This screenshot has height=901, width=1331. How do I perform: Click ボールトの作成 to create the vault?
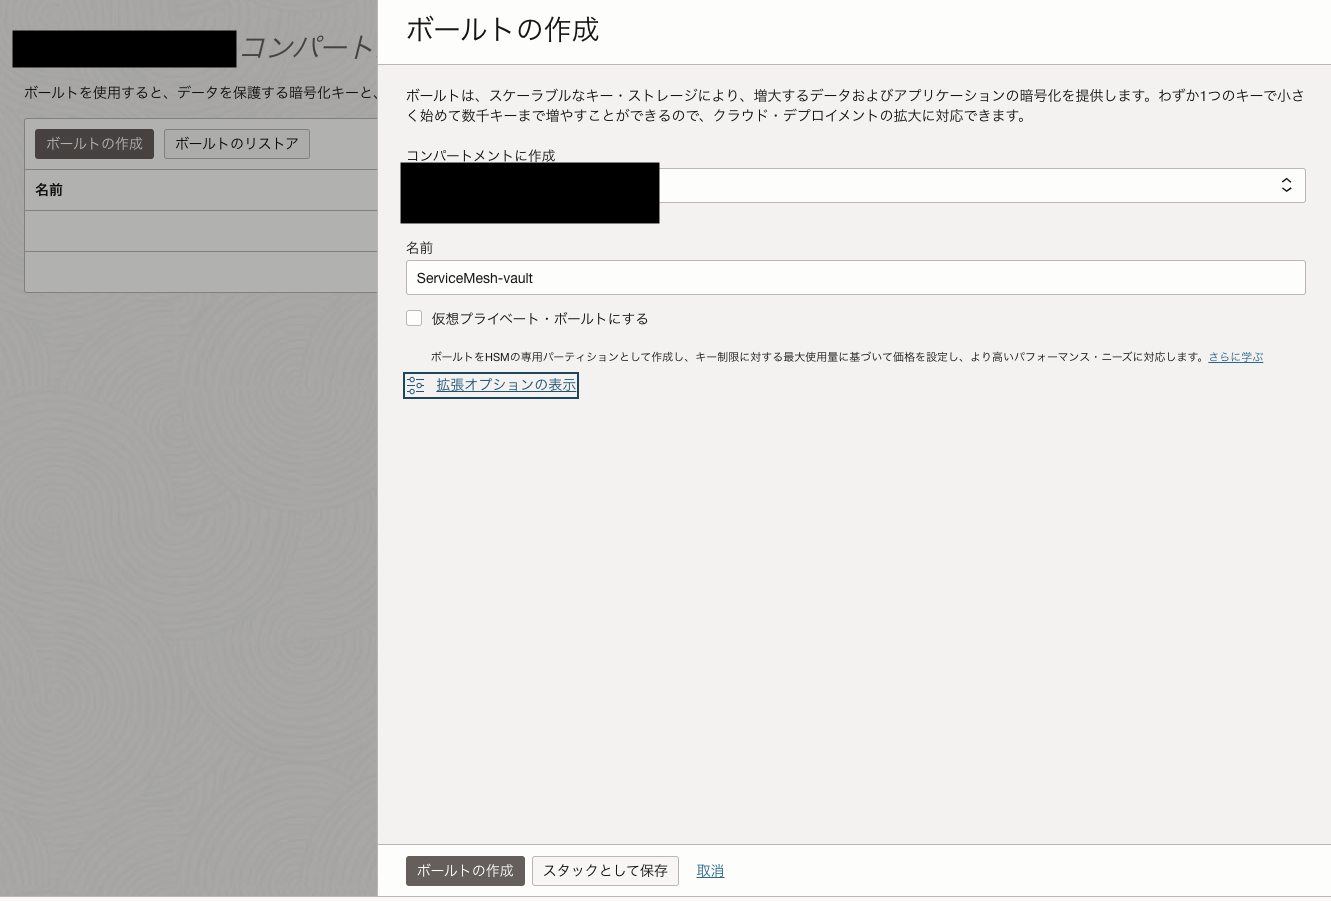click(465, 870)
